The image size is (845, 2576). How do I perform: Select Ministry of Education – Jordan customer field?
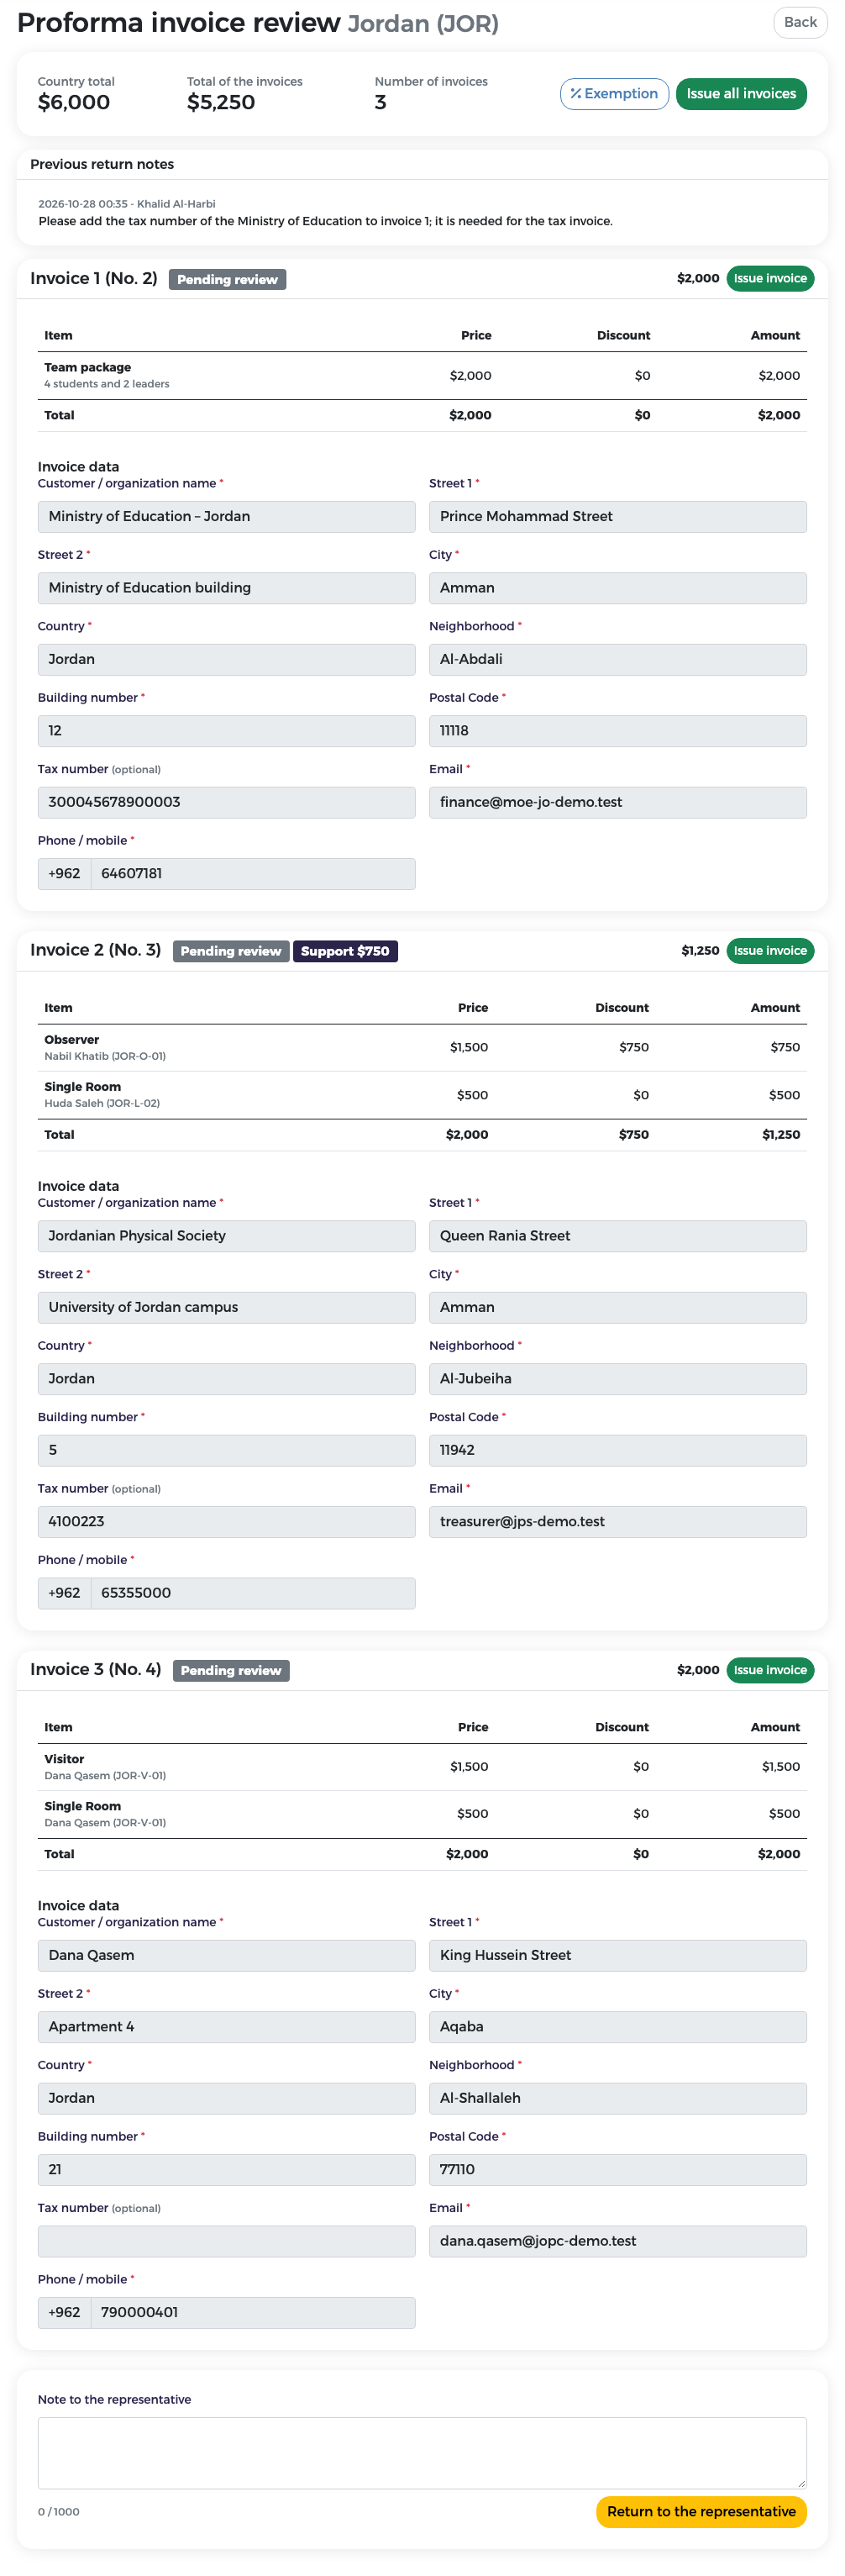pos(226,517)
